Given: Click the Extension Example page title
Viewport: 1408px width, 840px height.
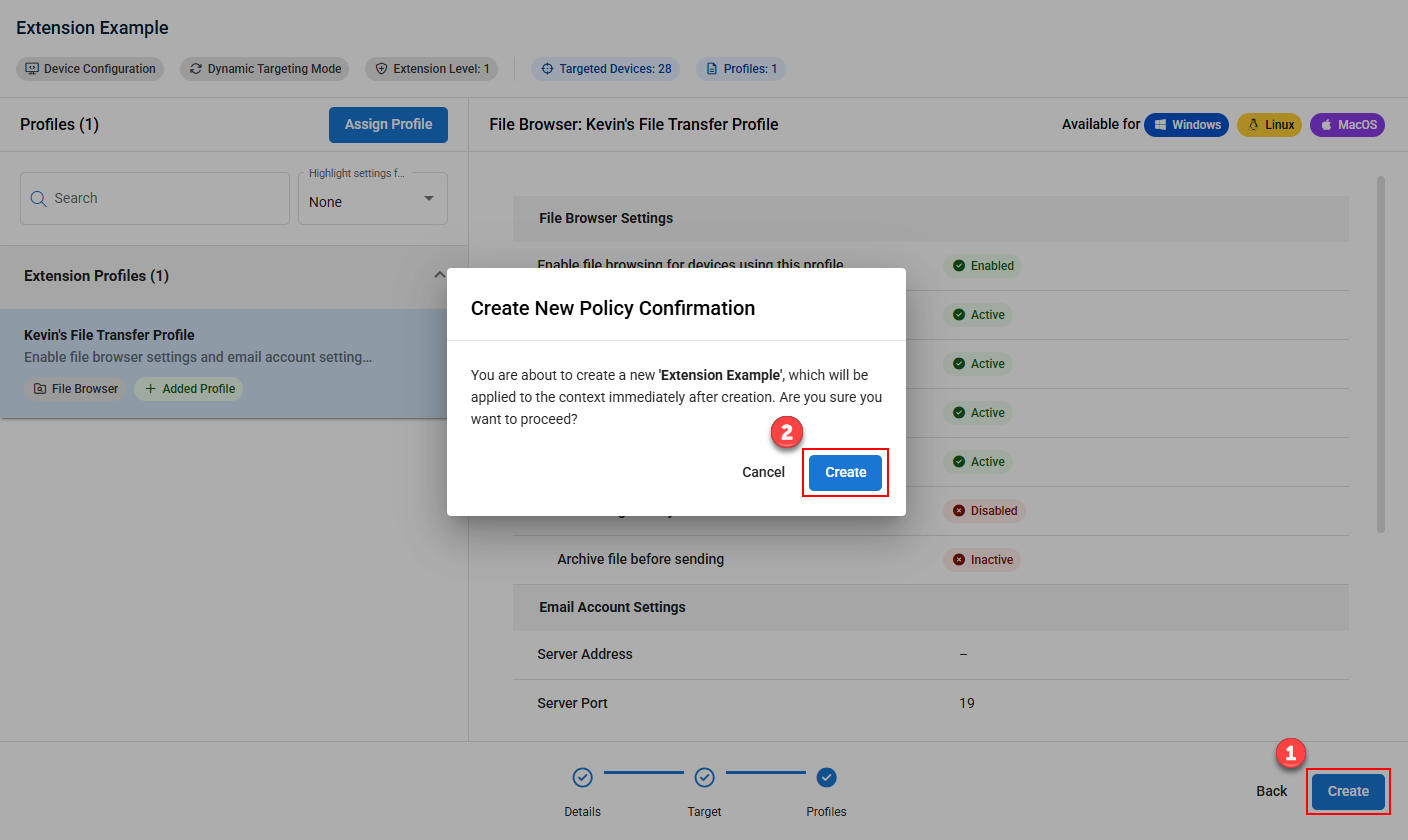Looking at the screenshot, I should pos(92,28).
